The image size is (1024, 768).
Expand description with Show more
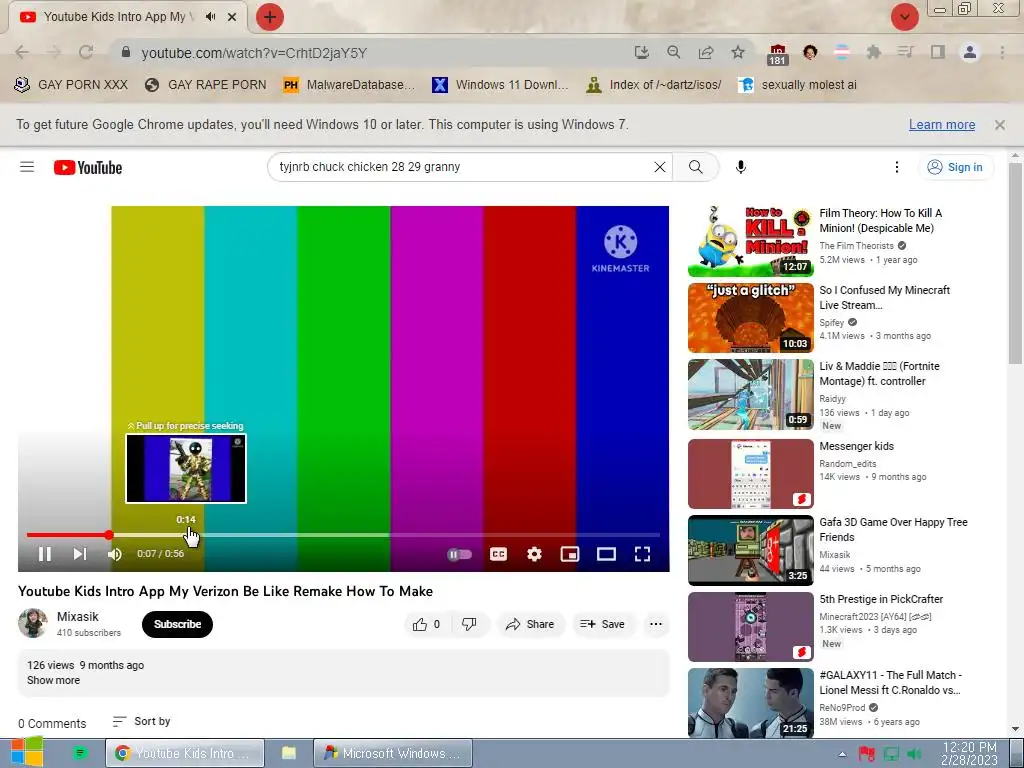click(54, 680)
